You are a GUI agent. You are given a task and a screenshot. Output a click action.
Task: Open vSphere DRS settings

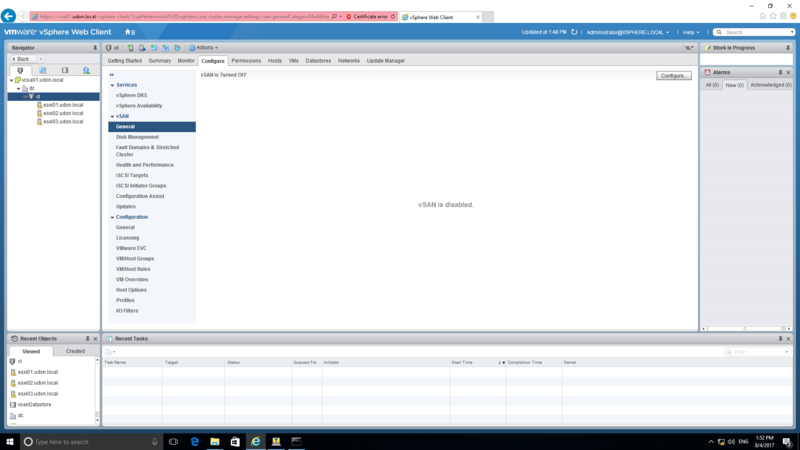coord(131,95)
